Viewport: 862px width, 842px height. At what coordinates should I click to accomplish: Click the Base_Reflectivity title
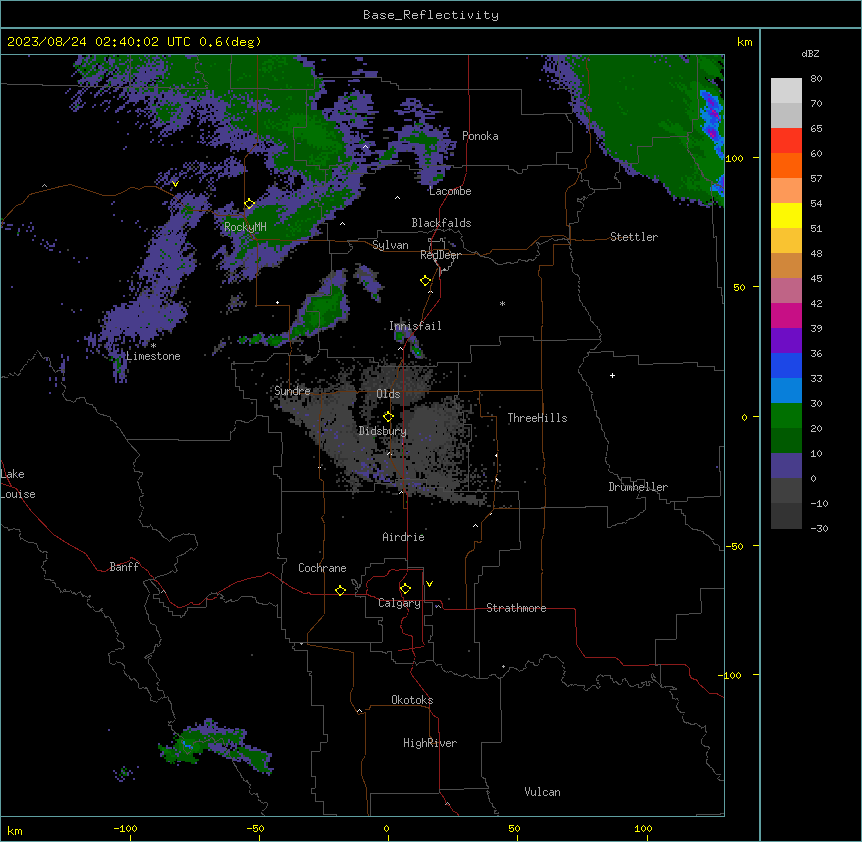pos(431,15)
